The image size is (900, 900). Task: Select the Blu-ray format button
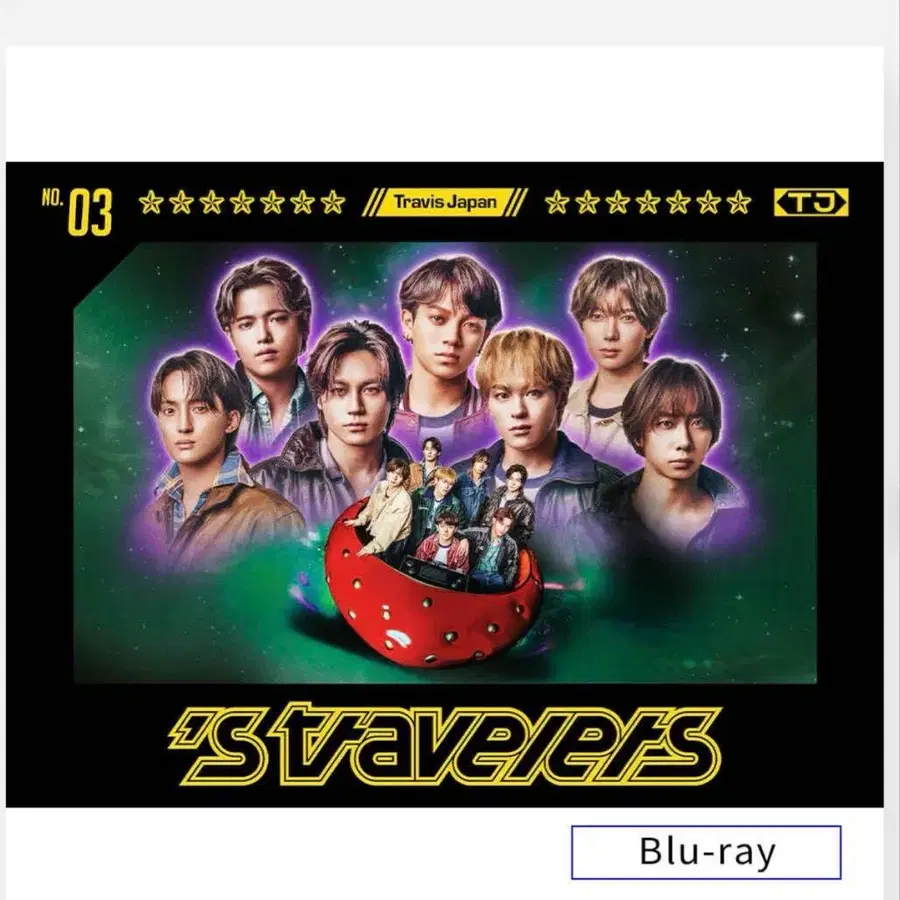(706, 852)
